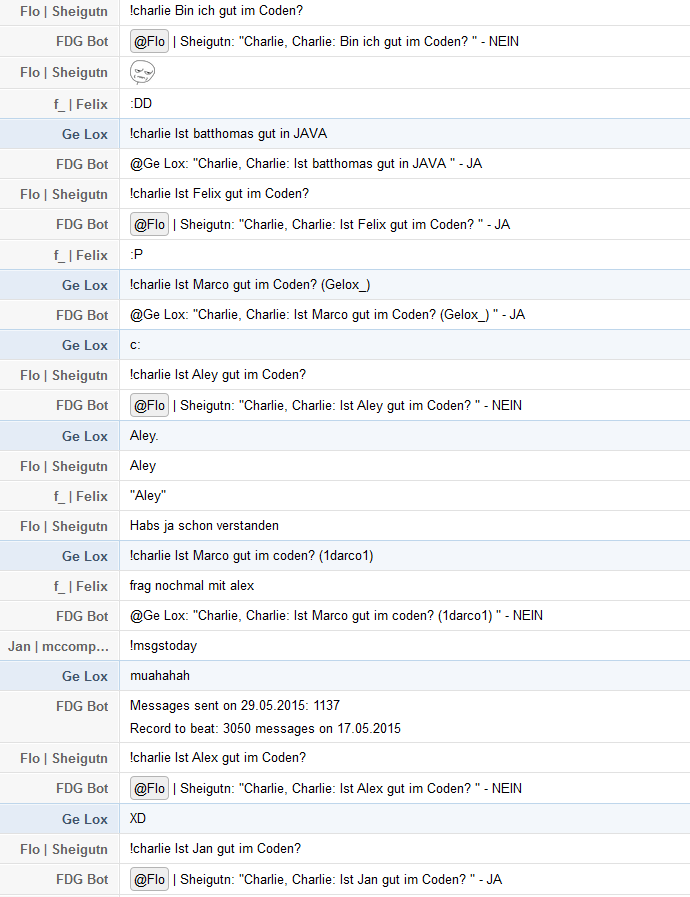Click sender 'Flo | Sheigutn' next to 'Habs ja schon verstanden'
Viewport: 690px width, 897px height.
64,526
